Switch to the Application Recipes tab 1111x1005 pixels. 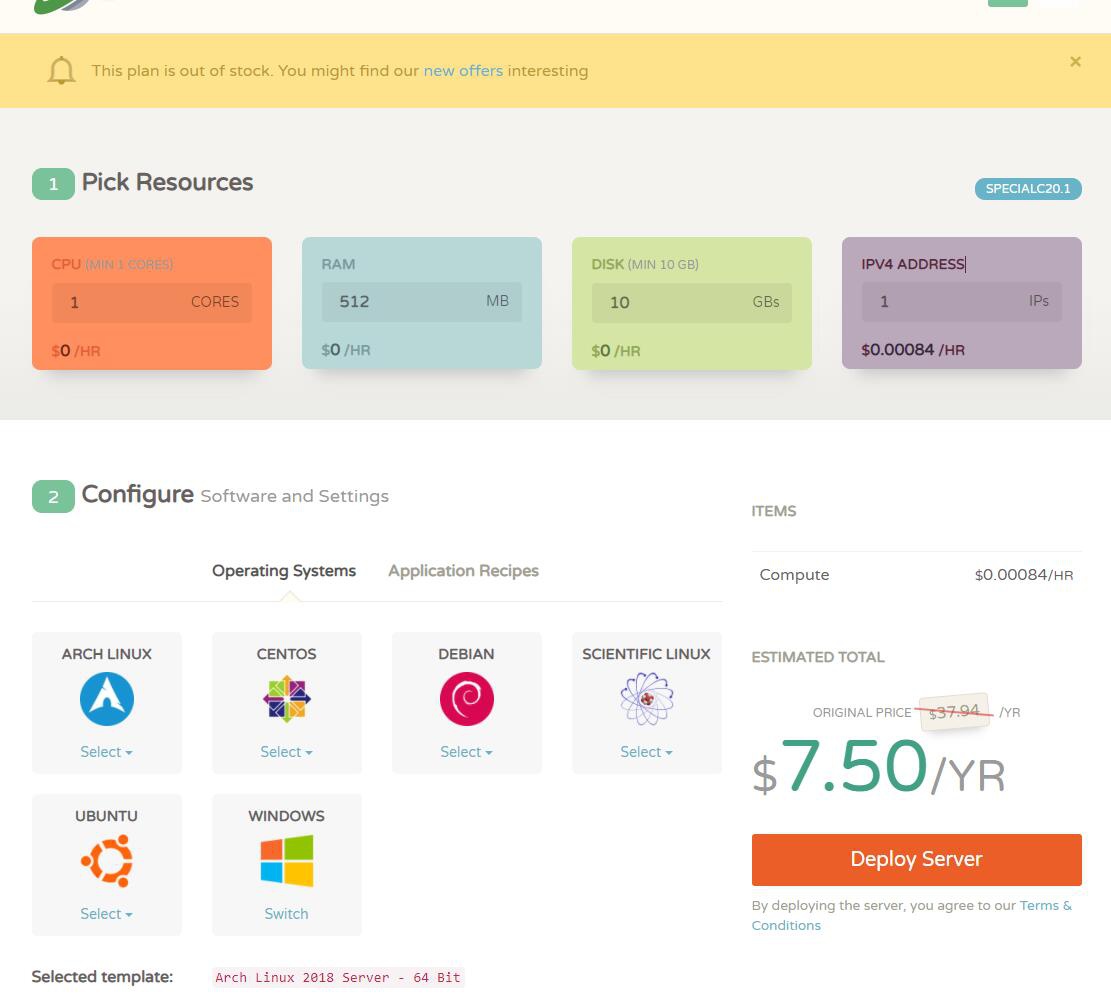pyautogui.click(x=463, y=571)
